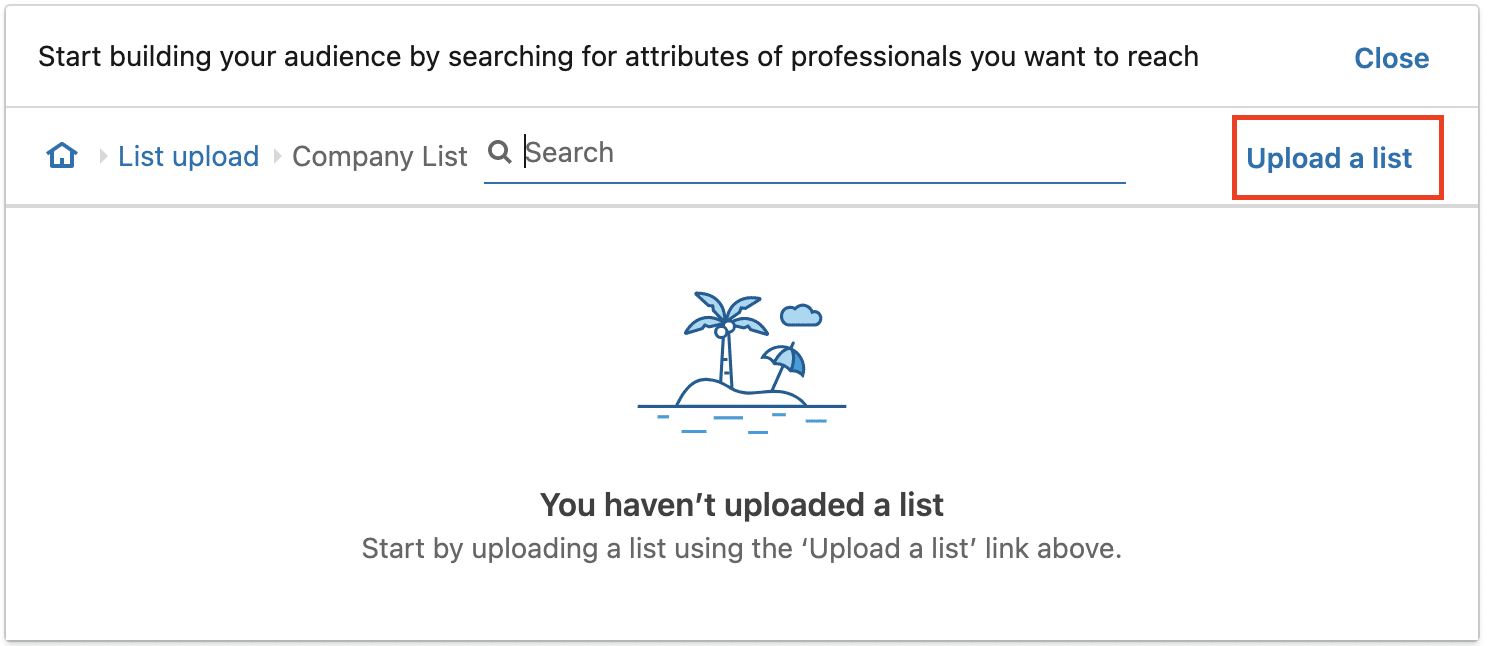Click the word "professionals" in the header sentence

pyautogui.click(x=876, y=57)
